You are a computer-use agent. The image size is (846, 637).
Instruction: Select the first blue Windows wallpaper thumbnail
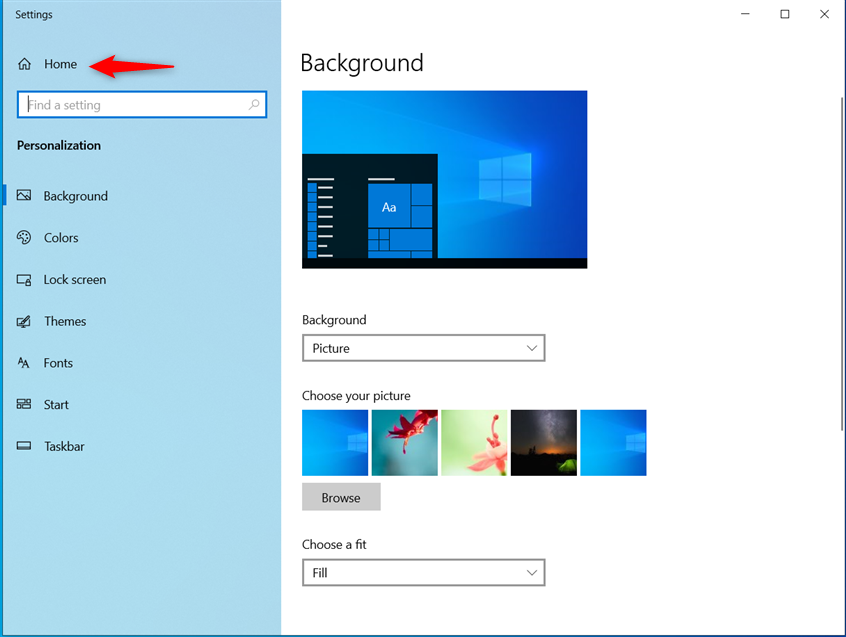coord(335,443)
